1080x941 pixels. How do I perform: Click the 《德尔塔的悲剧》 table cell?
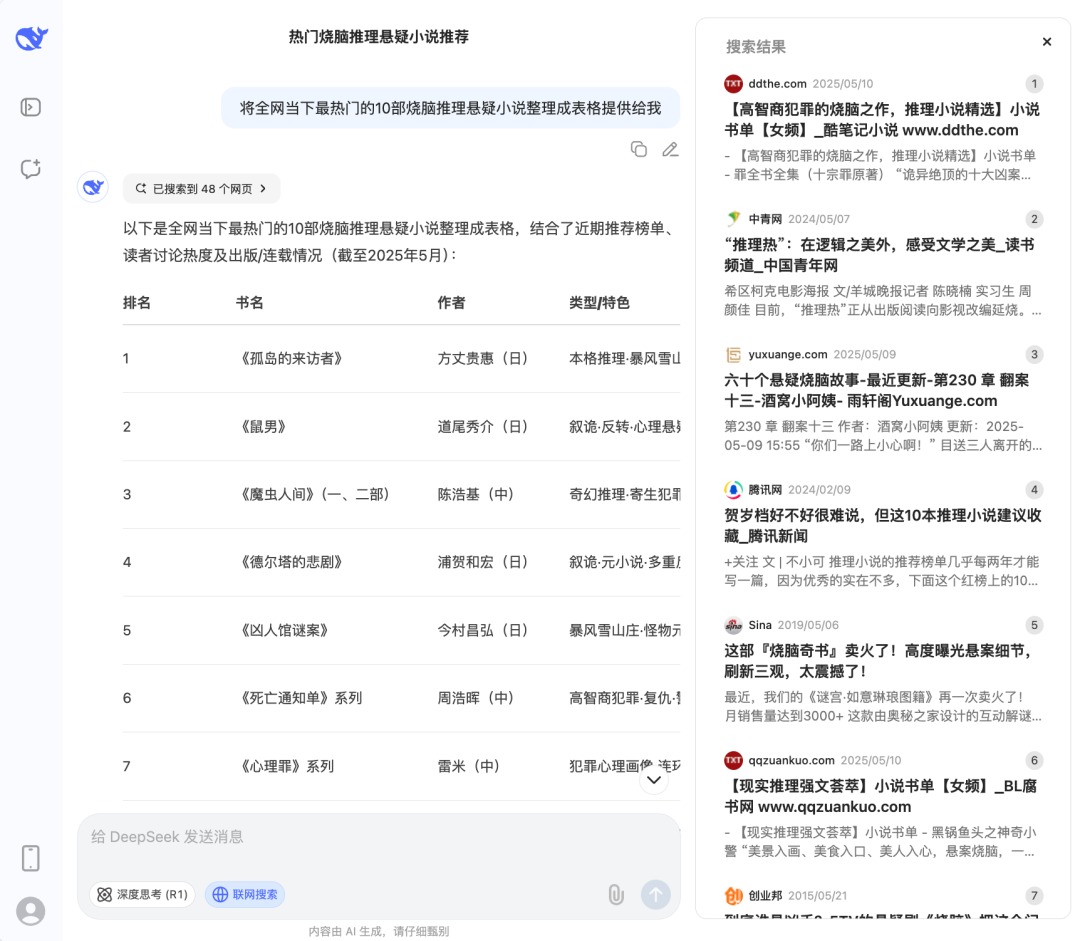(289, 562)
